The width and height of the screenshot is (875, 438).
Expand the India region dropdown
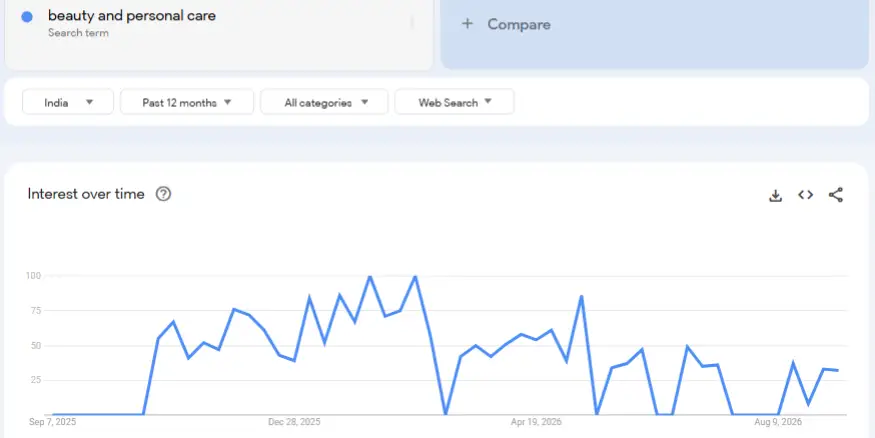(x=68, y=102)
